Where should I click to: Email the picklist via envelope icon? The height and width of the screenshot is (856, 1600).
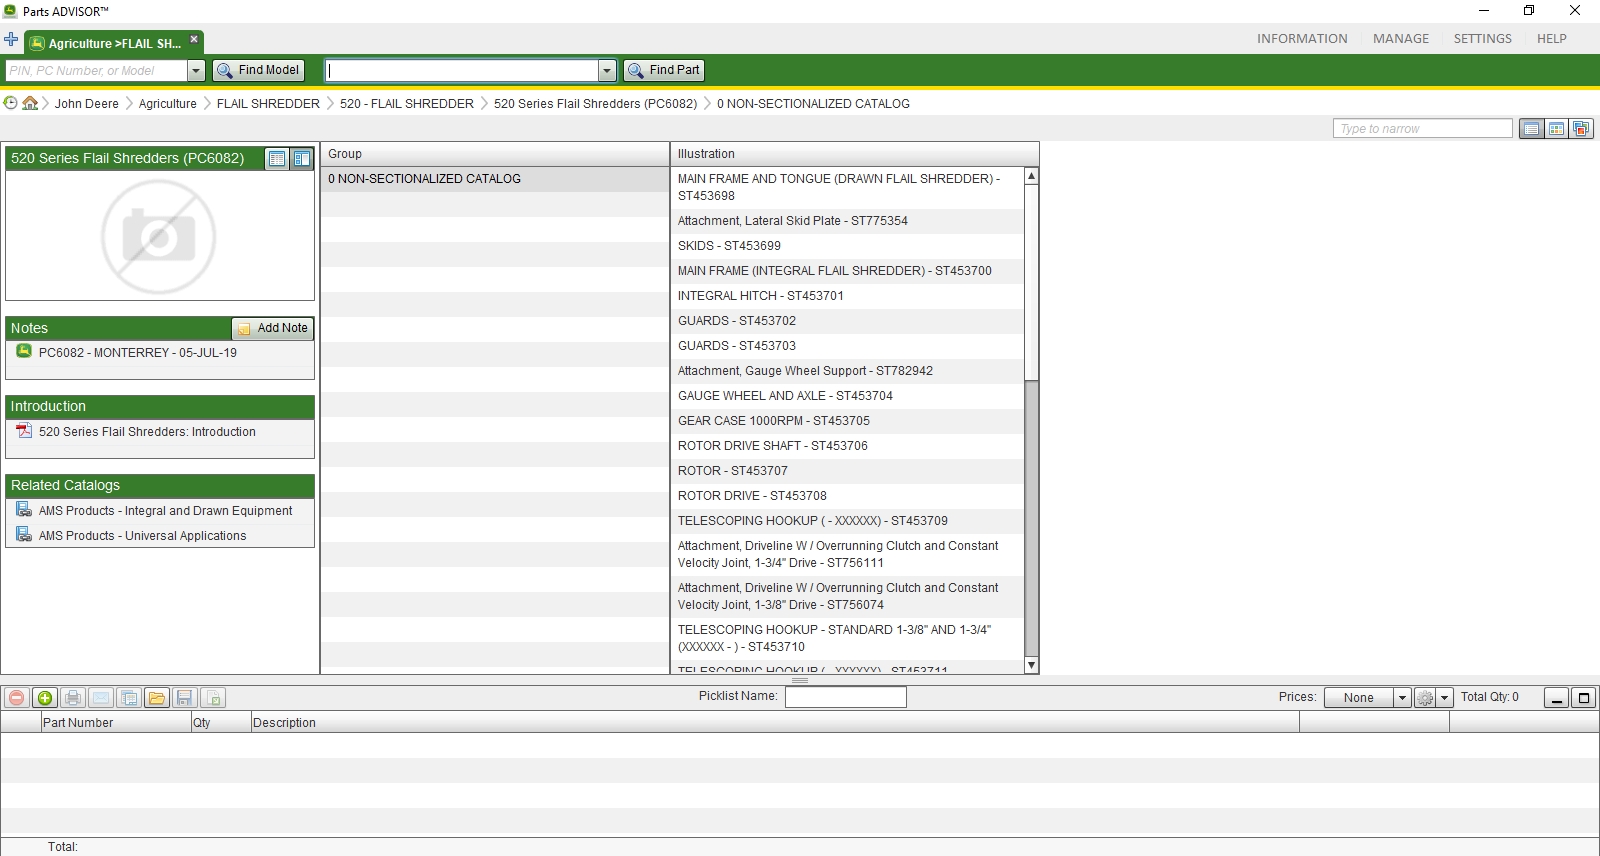(x=100, y=698)
